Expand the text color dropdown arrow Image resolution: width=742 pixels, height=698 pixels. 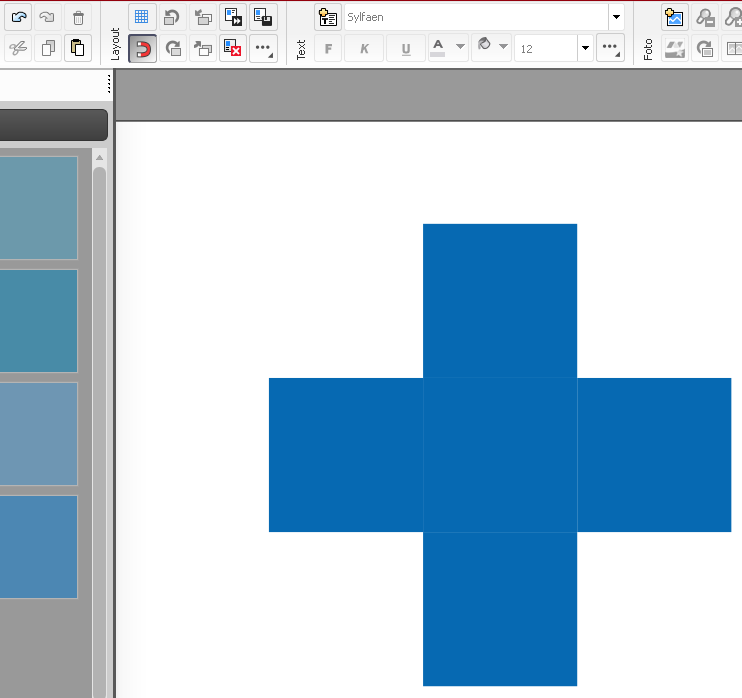click(460, 46)
